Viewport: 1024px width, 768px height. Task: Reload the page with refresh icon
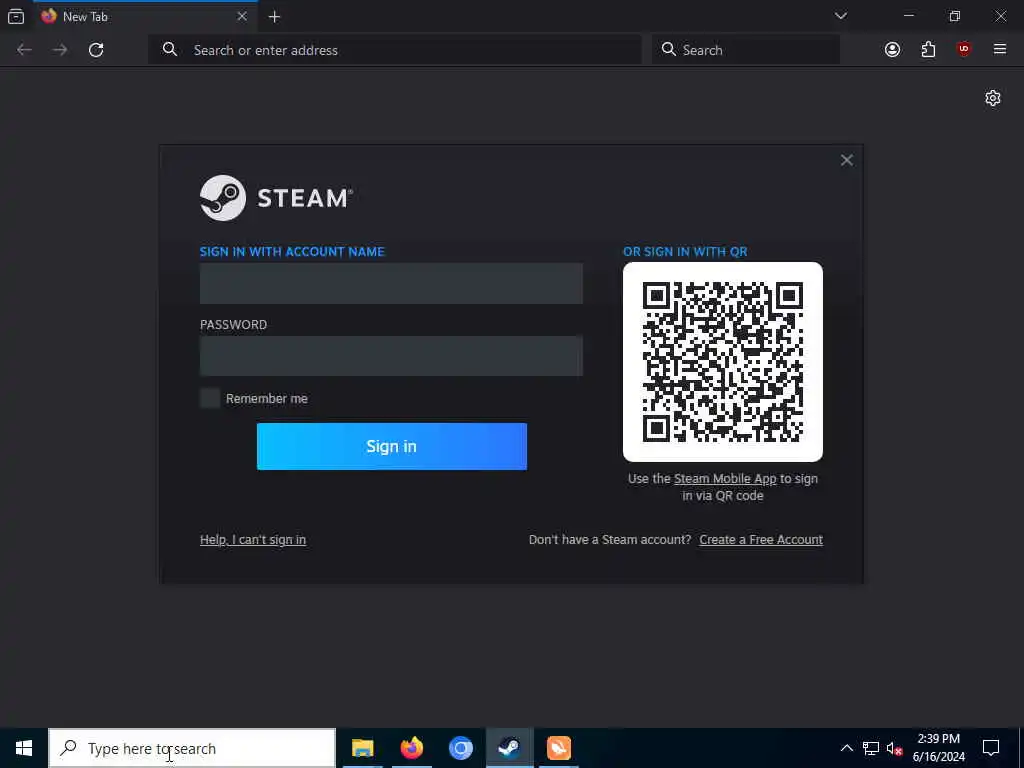96,50
